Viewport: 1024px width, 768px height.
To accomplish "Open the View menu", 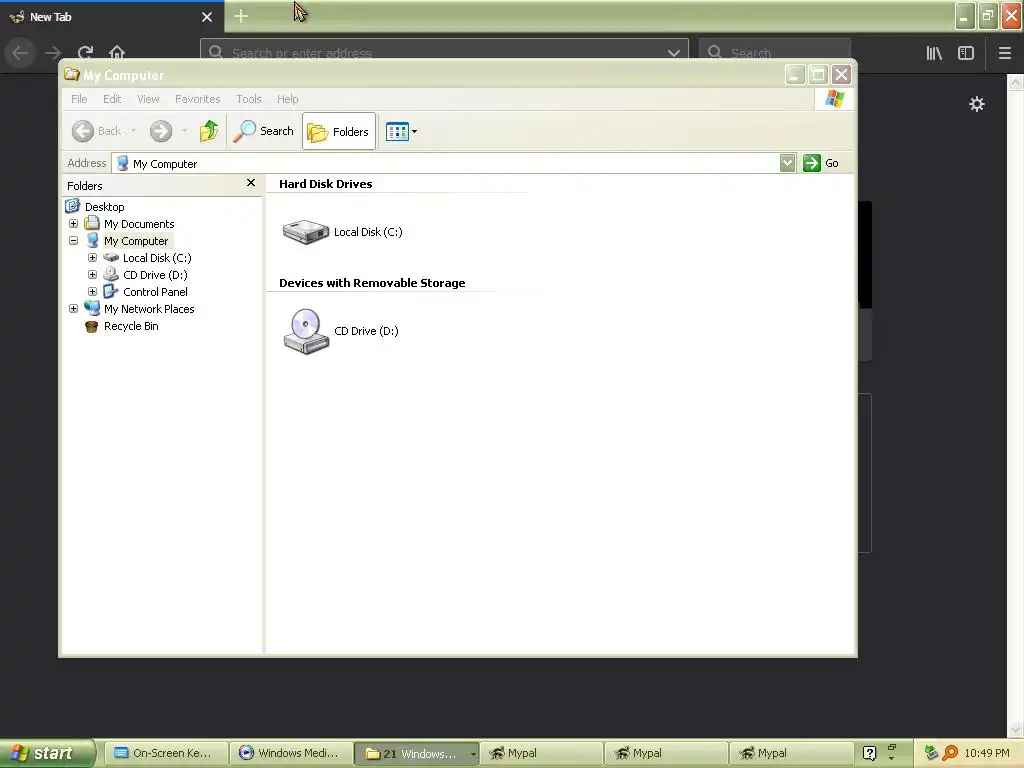I will [x=148, y=99].
